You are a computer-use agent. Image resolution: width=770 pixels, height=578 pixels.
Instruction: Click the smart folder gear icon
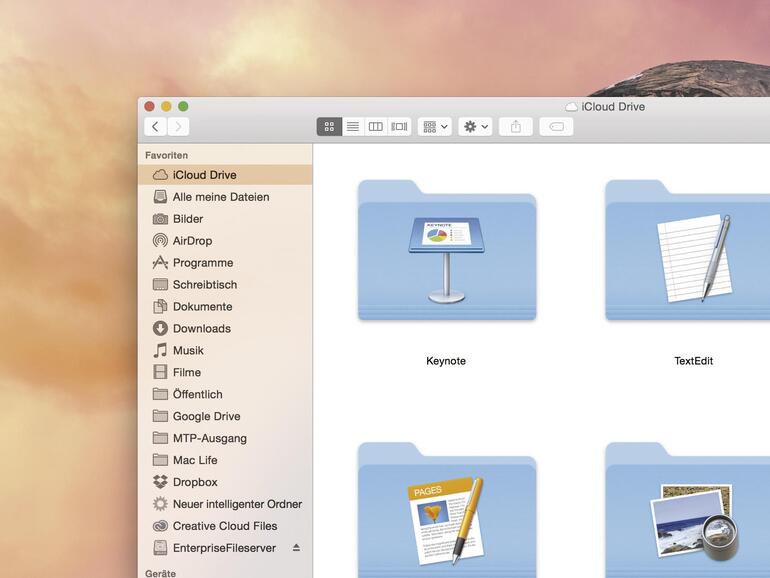point(160,504)
